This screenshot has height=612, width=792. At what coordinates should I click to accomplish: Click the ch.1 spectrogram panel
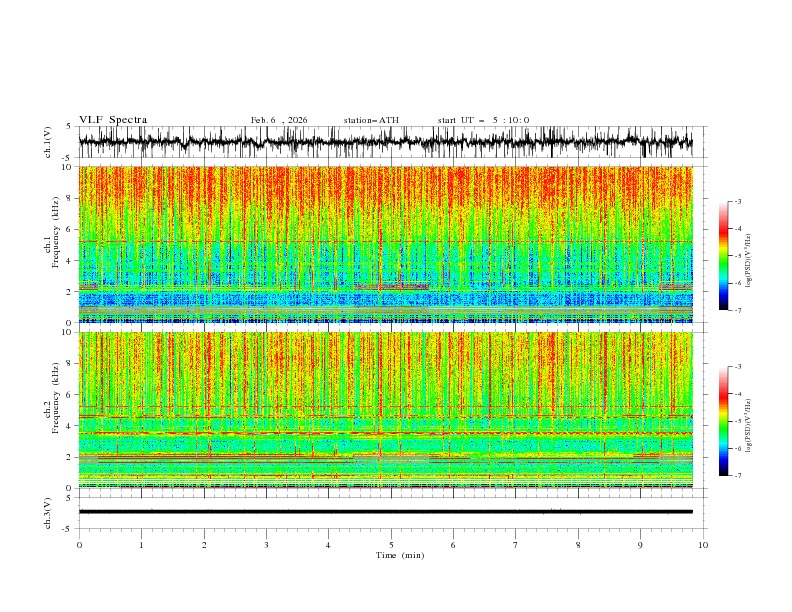pos(386,244)
